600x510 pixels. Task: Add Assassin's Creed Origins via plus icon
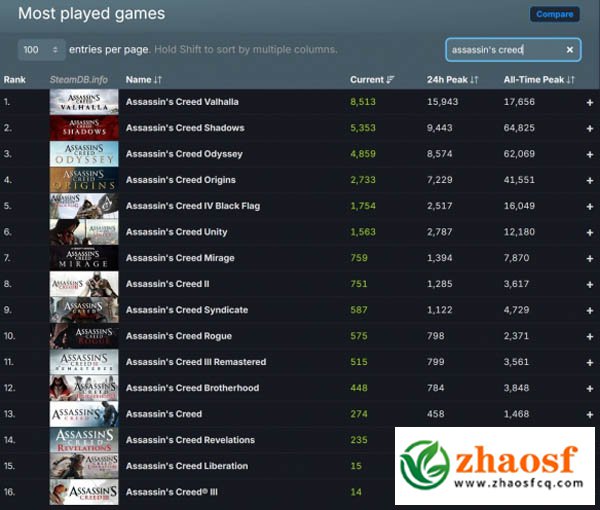pos(589,180)
